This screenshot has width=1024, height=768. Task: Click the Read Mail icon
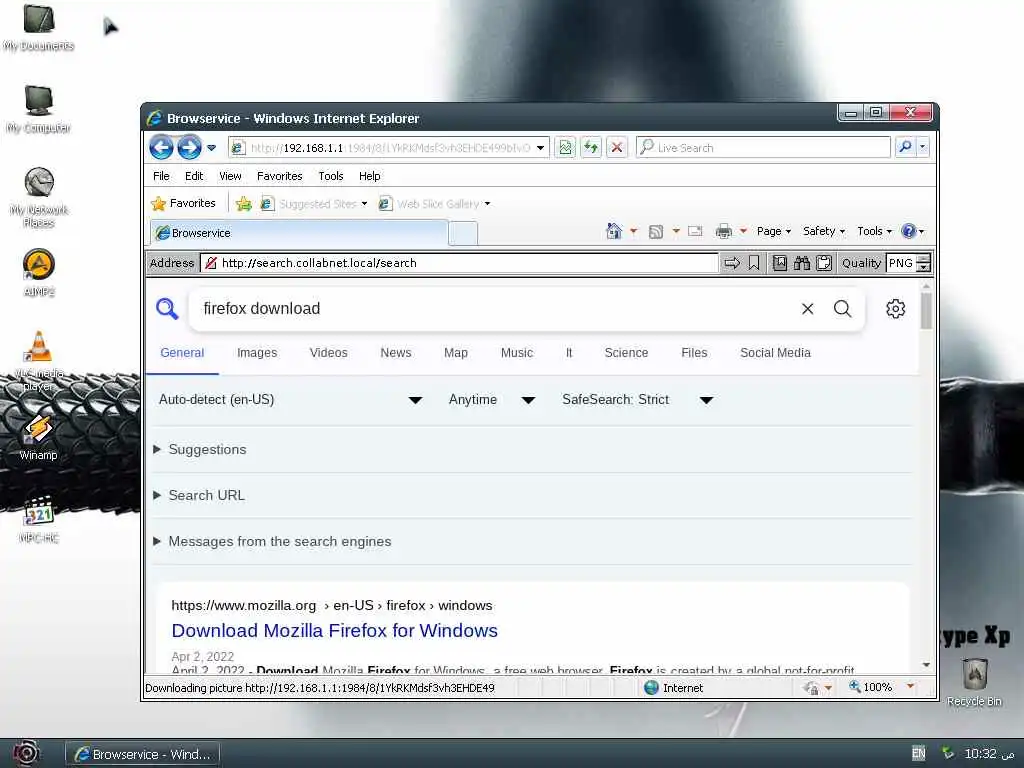click(x=696, y=231)
